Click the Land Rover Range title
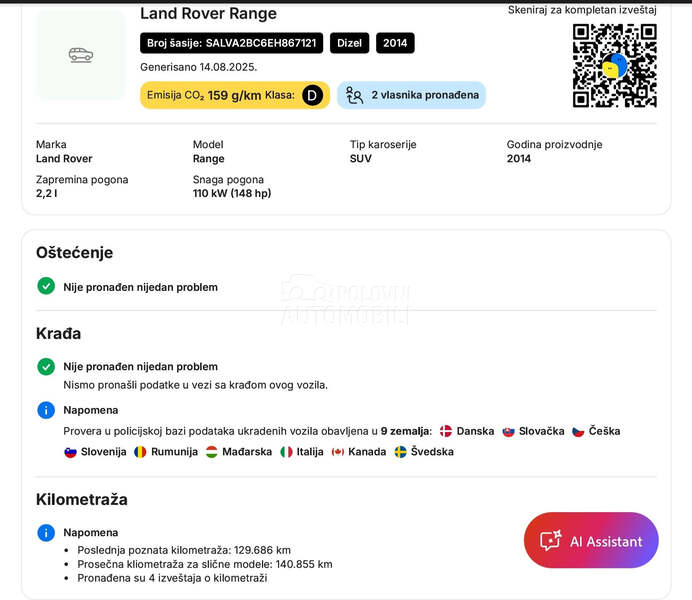The width and height of the screenshot is (692, 600). tap(208, 14)
